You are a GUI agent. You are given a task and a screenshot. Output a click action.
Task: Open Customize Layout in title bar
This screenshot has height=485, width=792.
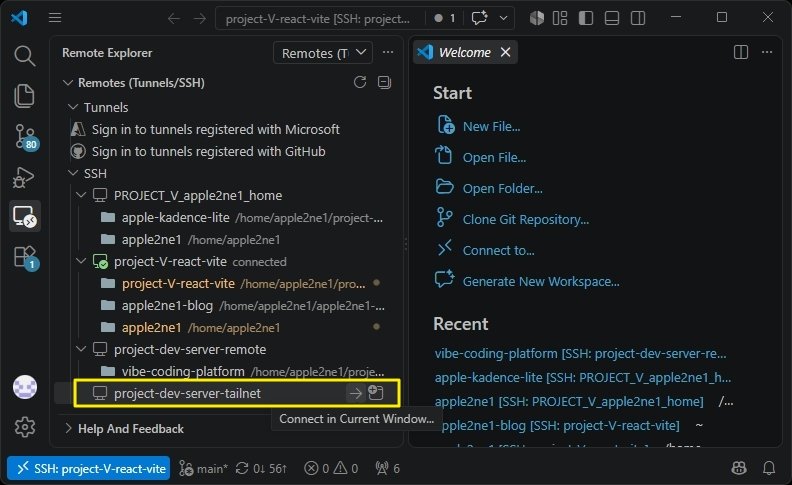tap(560, 18)
